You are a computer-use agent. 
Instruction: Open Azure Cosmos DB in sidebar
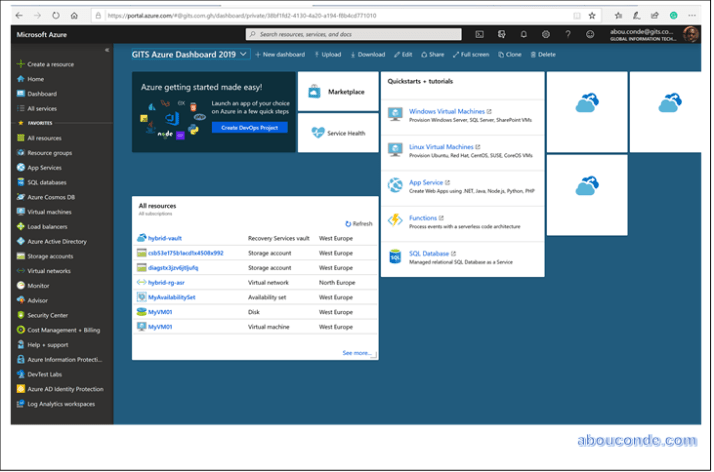50,197
